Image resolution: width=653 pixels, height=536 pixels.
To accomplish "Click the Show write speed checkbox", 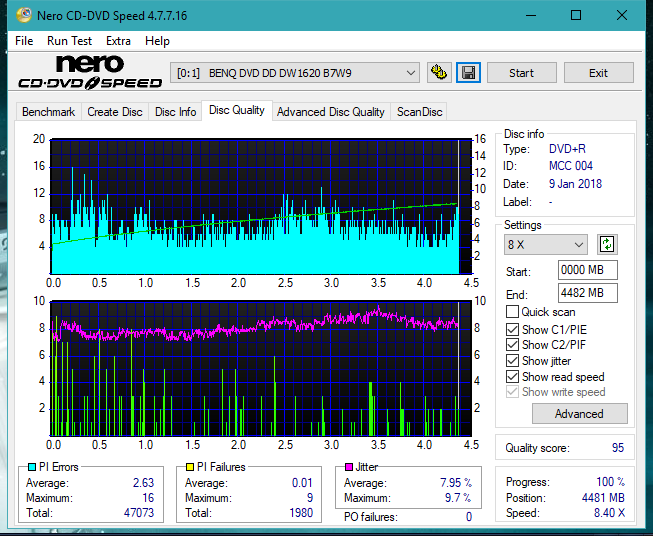I will click(x=512, y=392).
